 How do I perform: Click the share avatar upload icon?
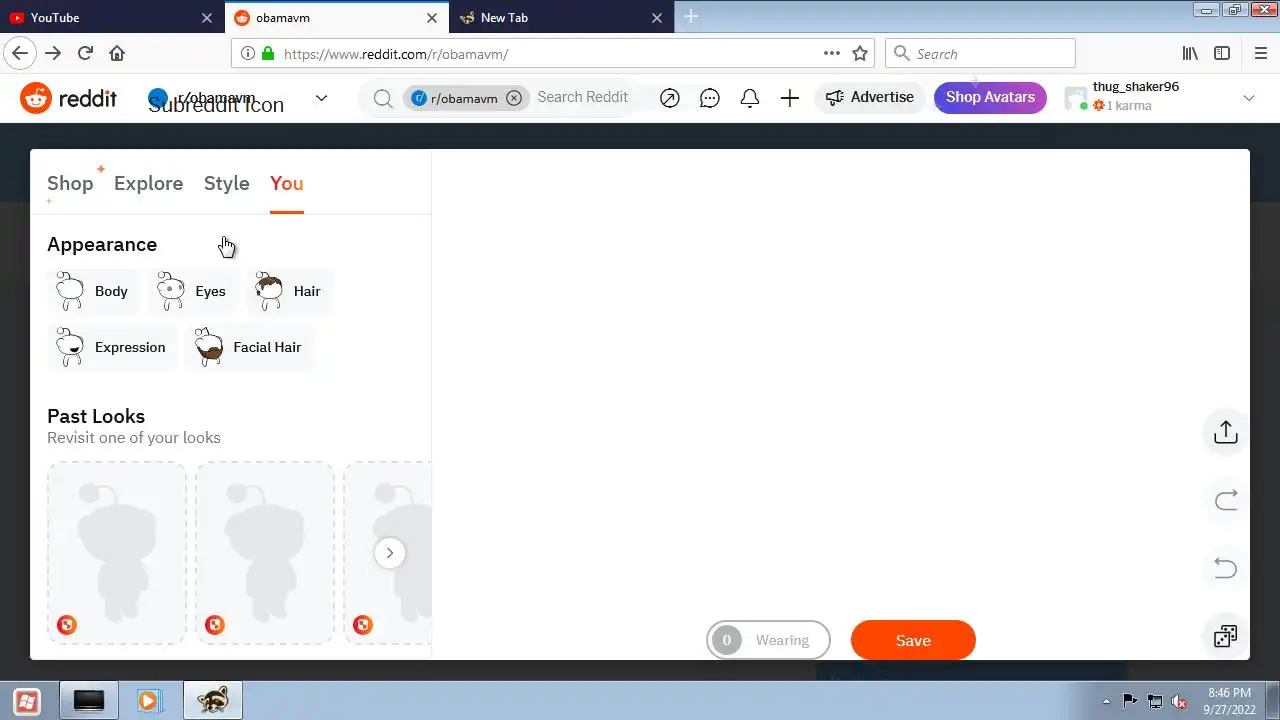(x=1226, y=432)
